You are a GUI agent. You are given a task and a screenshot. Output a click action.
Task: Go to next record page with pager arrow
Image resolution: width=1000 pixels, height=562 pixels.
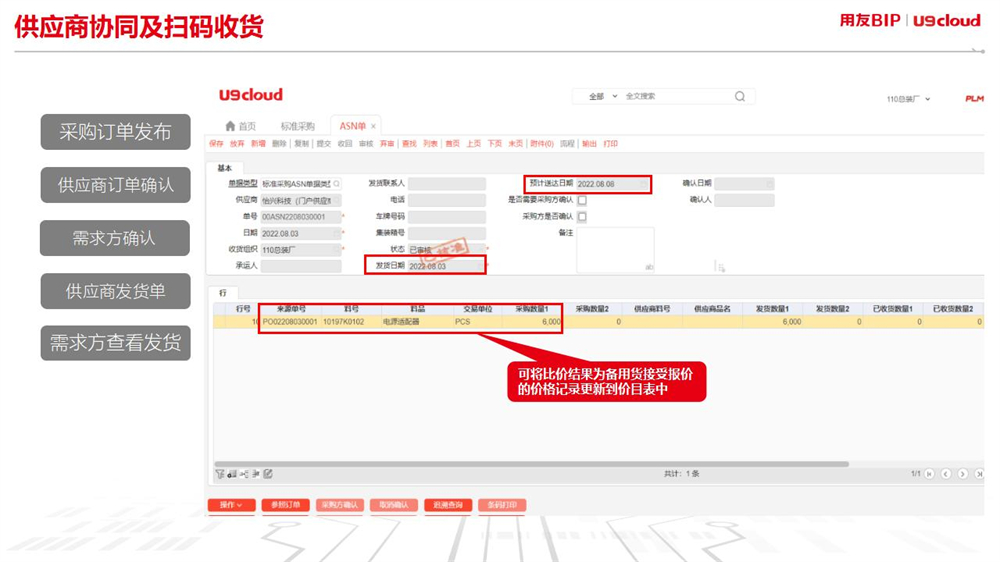pos(962,474)
